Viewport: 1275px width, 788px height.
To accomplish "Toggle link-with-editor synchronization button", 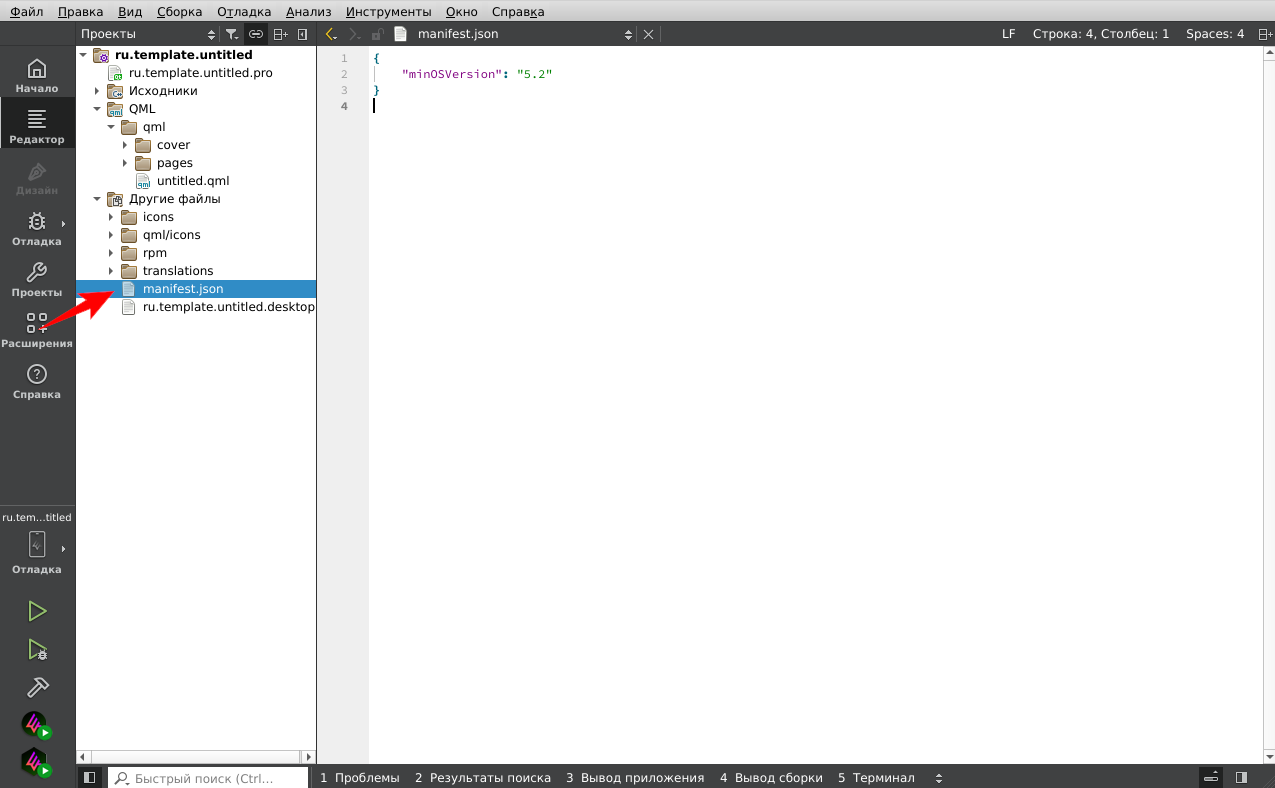I will 256,34.
